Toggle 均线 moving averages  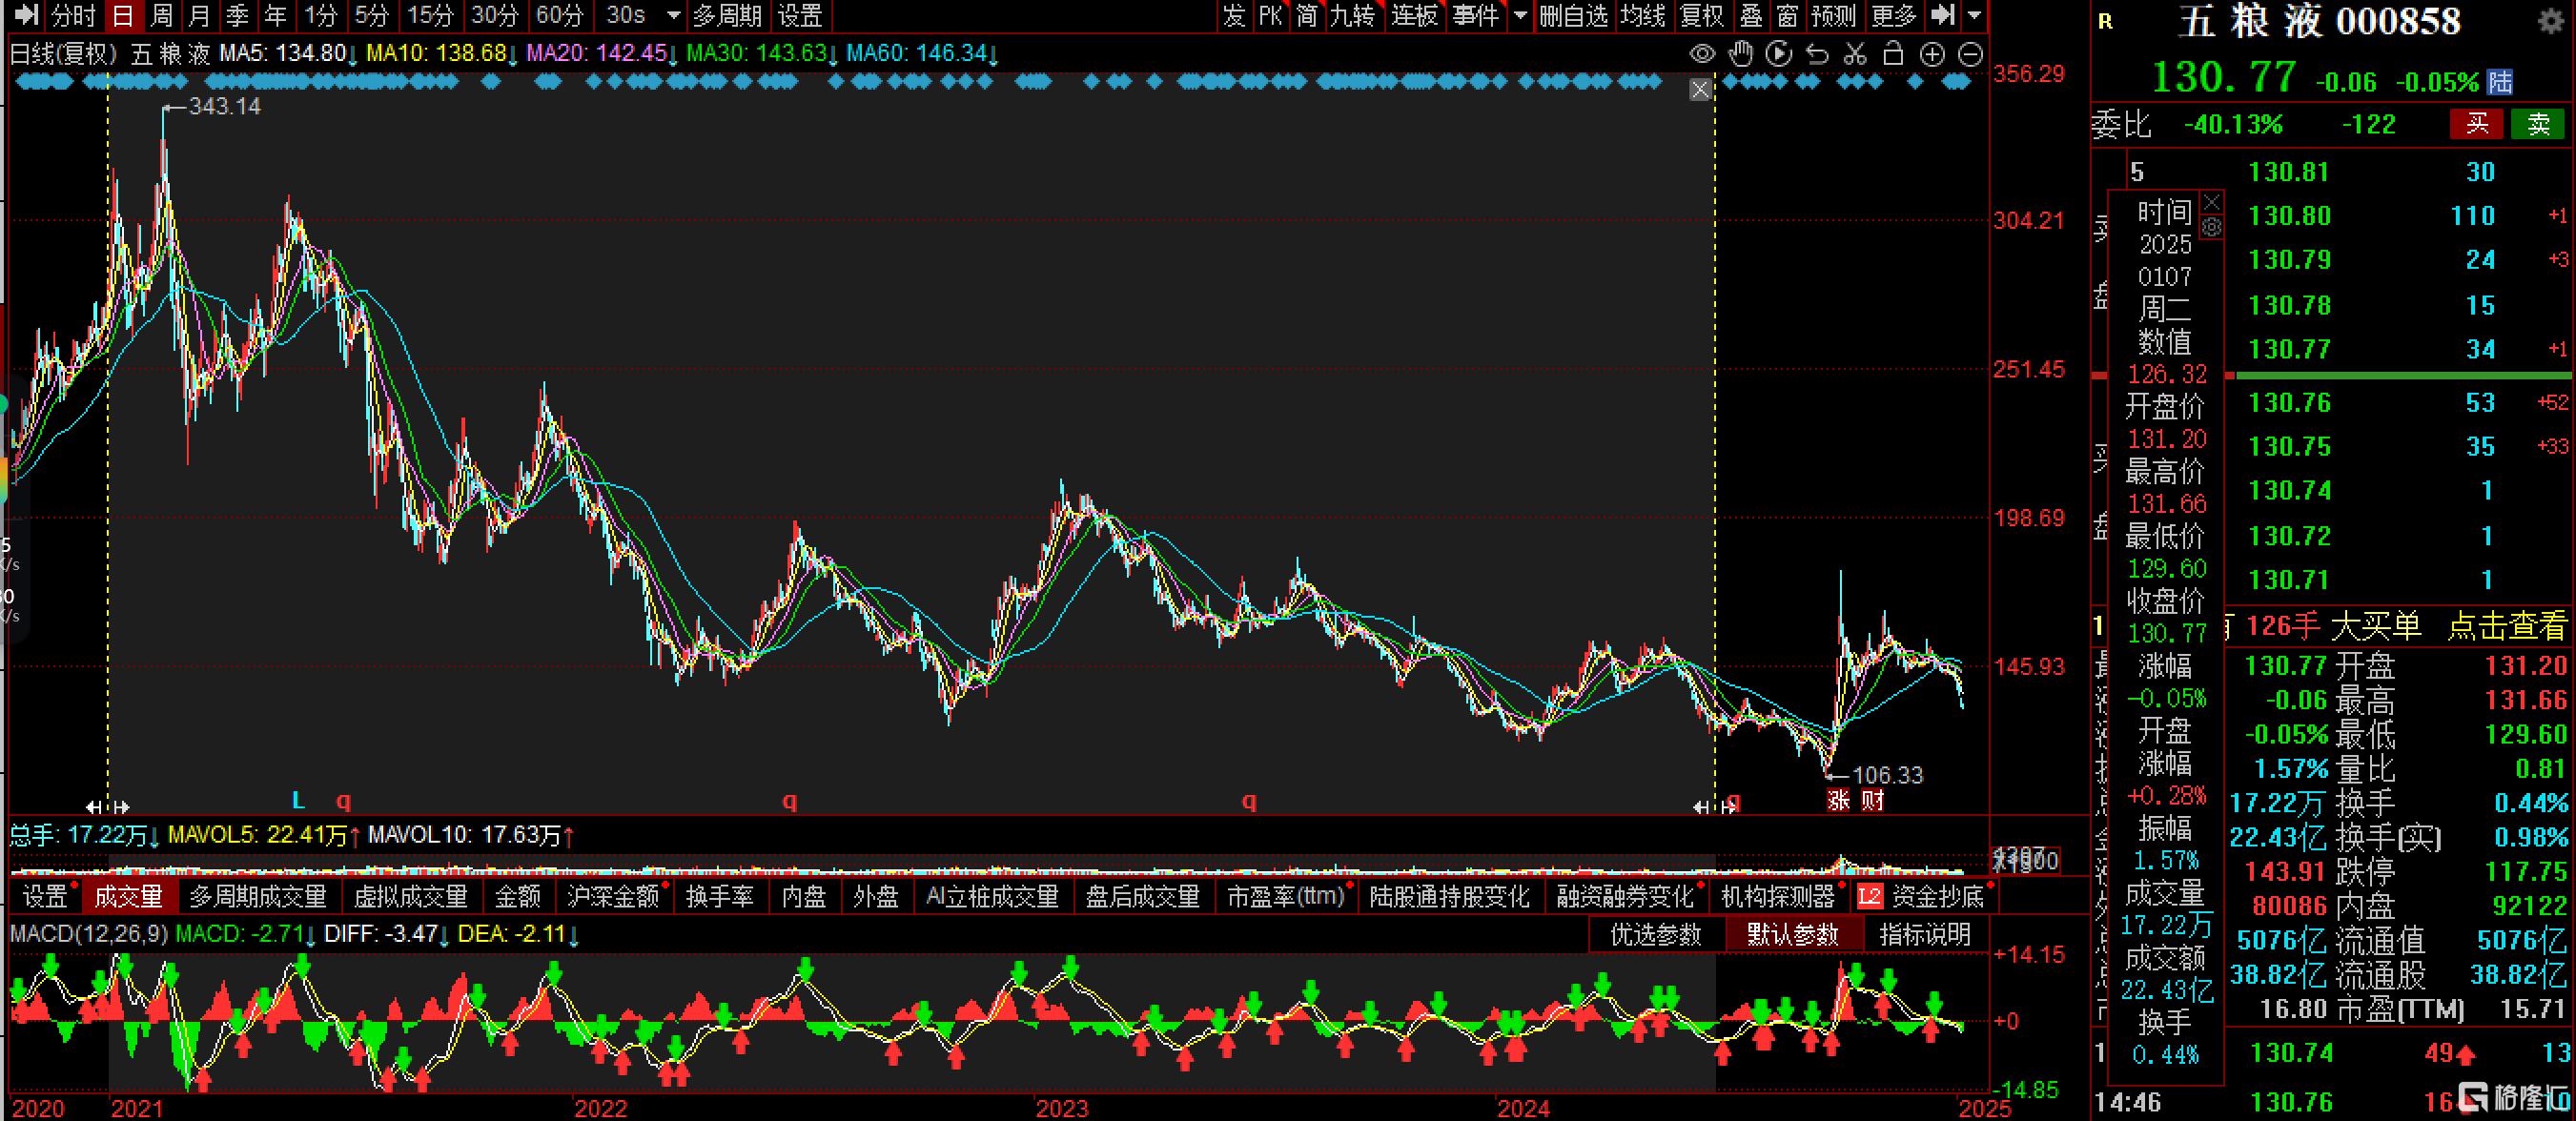pos(1643,15)
